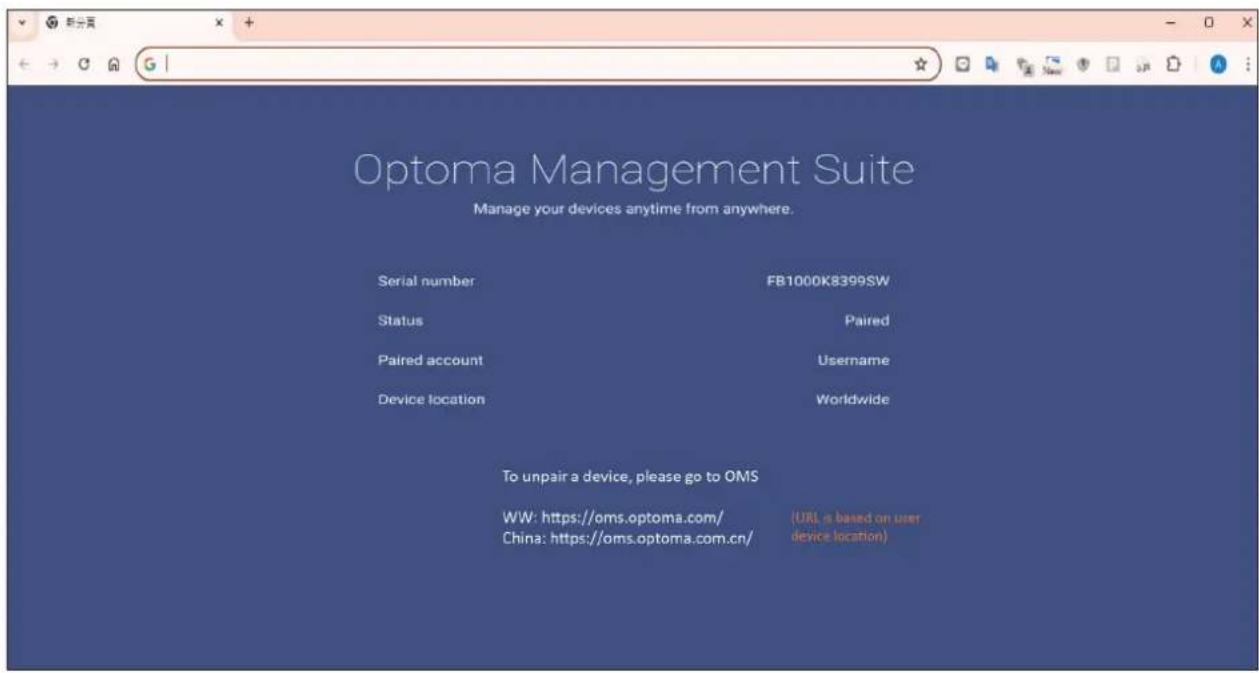
Task: Maximize the browser window
Action: (x=1209, y=21)
